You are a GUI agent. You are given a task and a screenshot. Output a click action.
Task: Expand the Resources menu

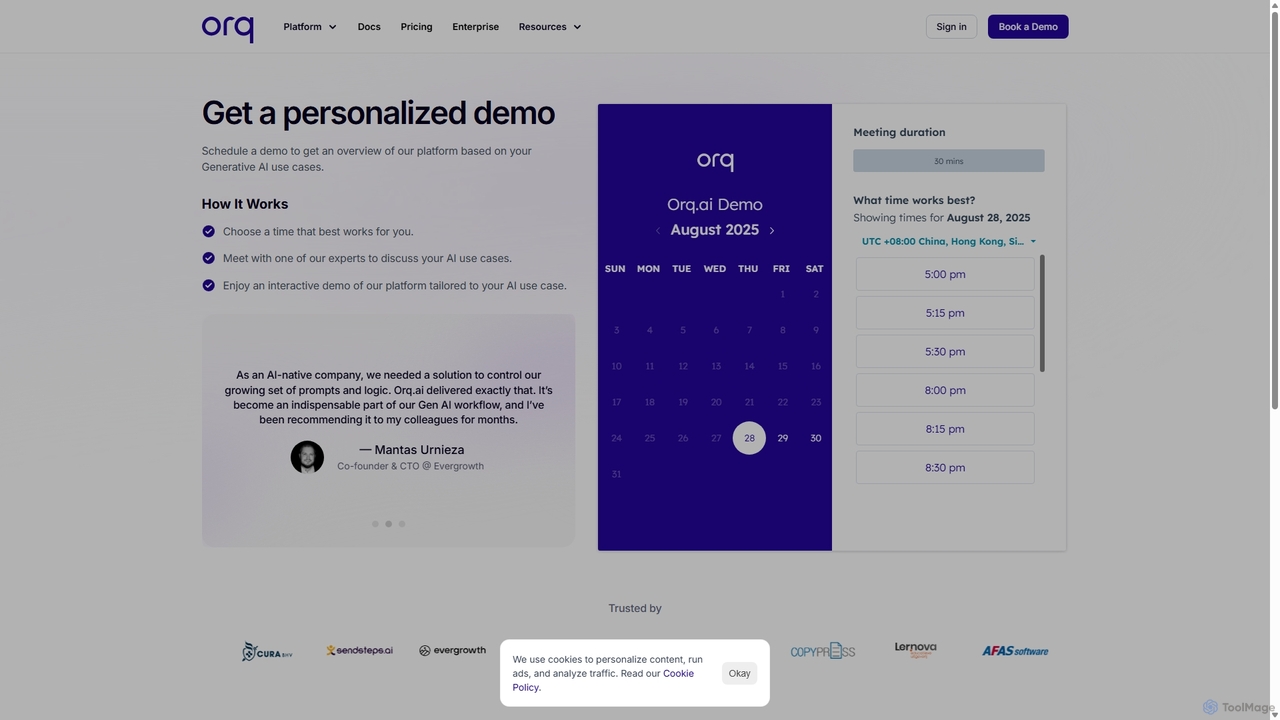pyautogui.click(x=550, y=27)
